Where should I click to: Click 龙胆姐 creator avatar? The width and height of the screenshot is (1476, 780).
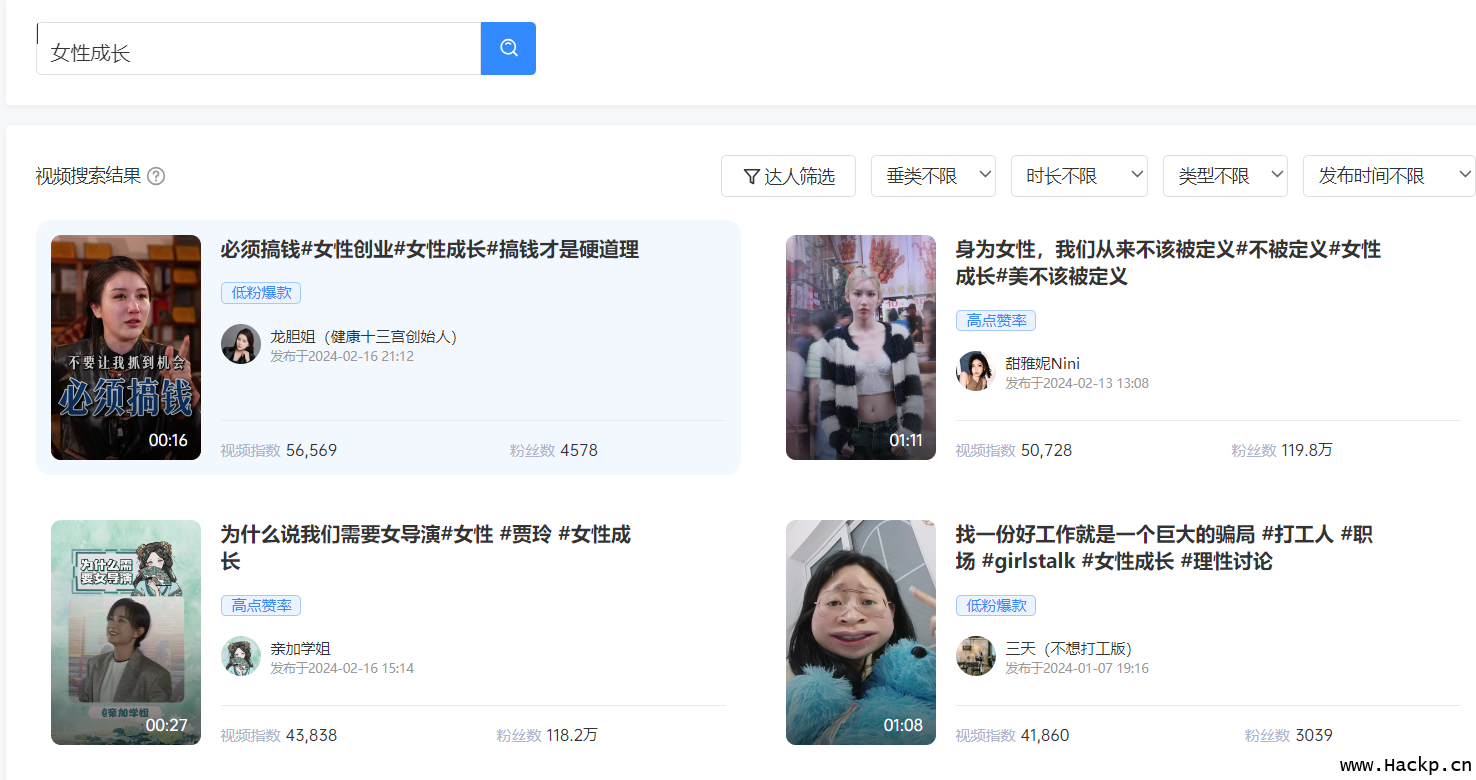point(241,344)
